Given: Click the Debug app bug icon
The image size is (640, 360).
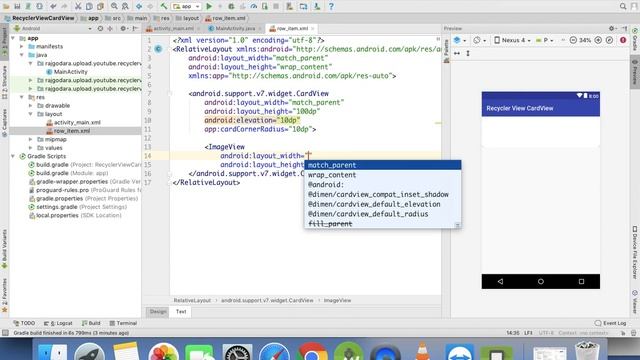Looking at the screenshot, I should click(231, 6).
